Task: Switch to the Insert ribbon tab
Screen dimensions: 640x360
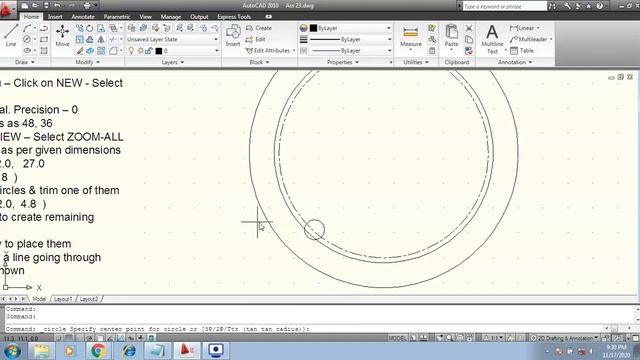Action: click(x=55, y=17)
